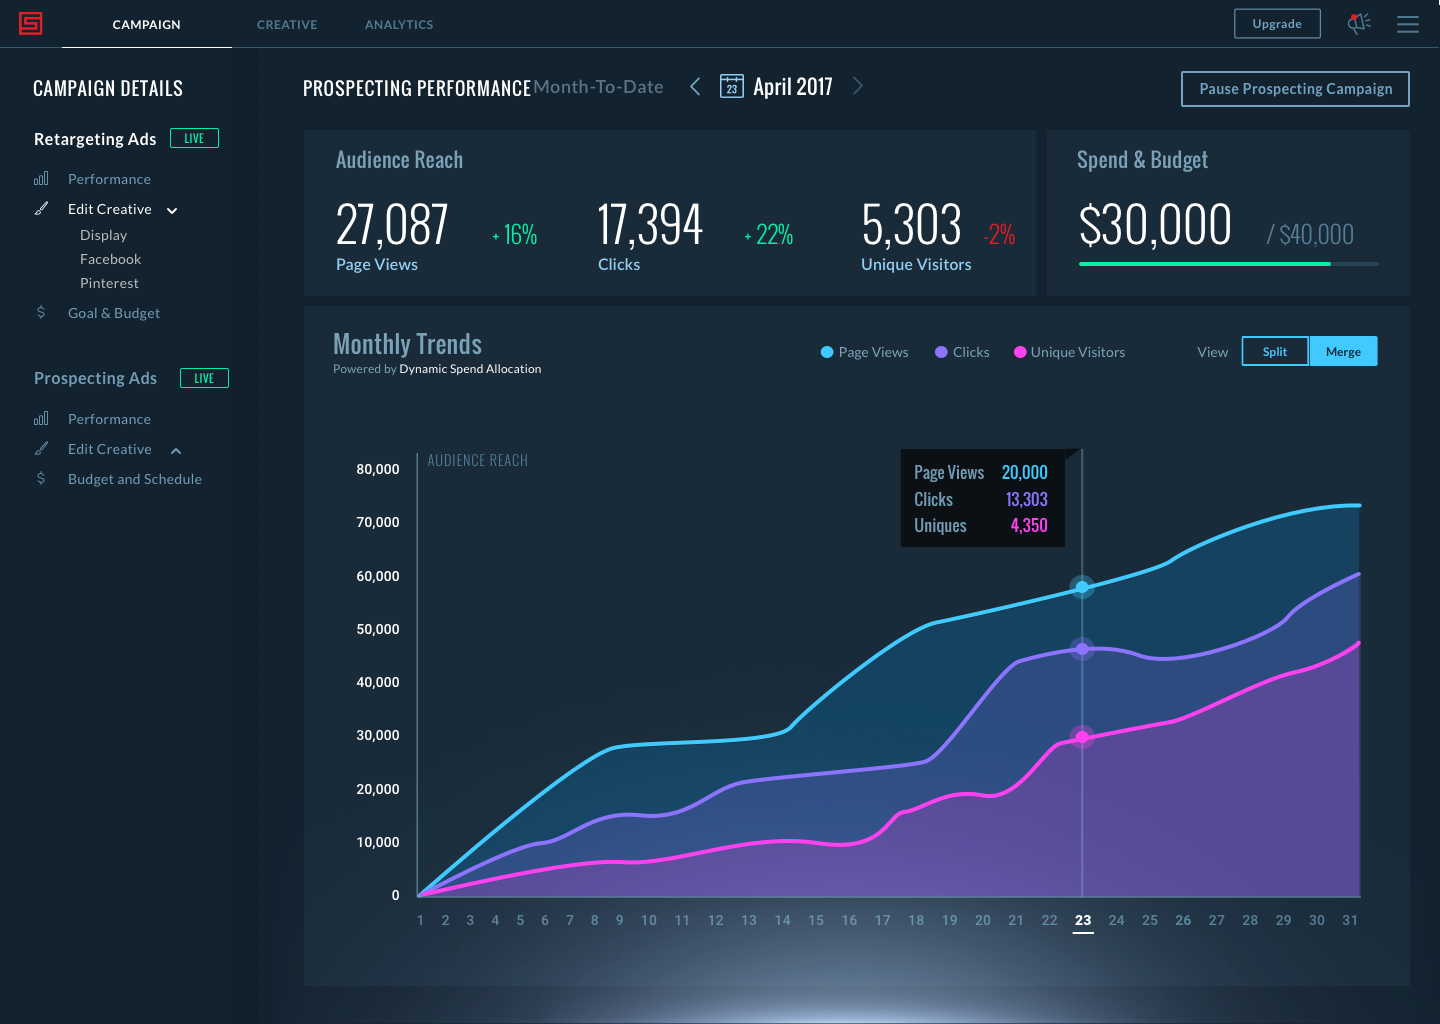Switch chart view to Split
This screenshot has width=1440, height=1024.
[x=1275, y=351]
